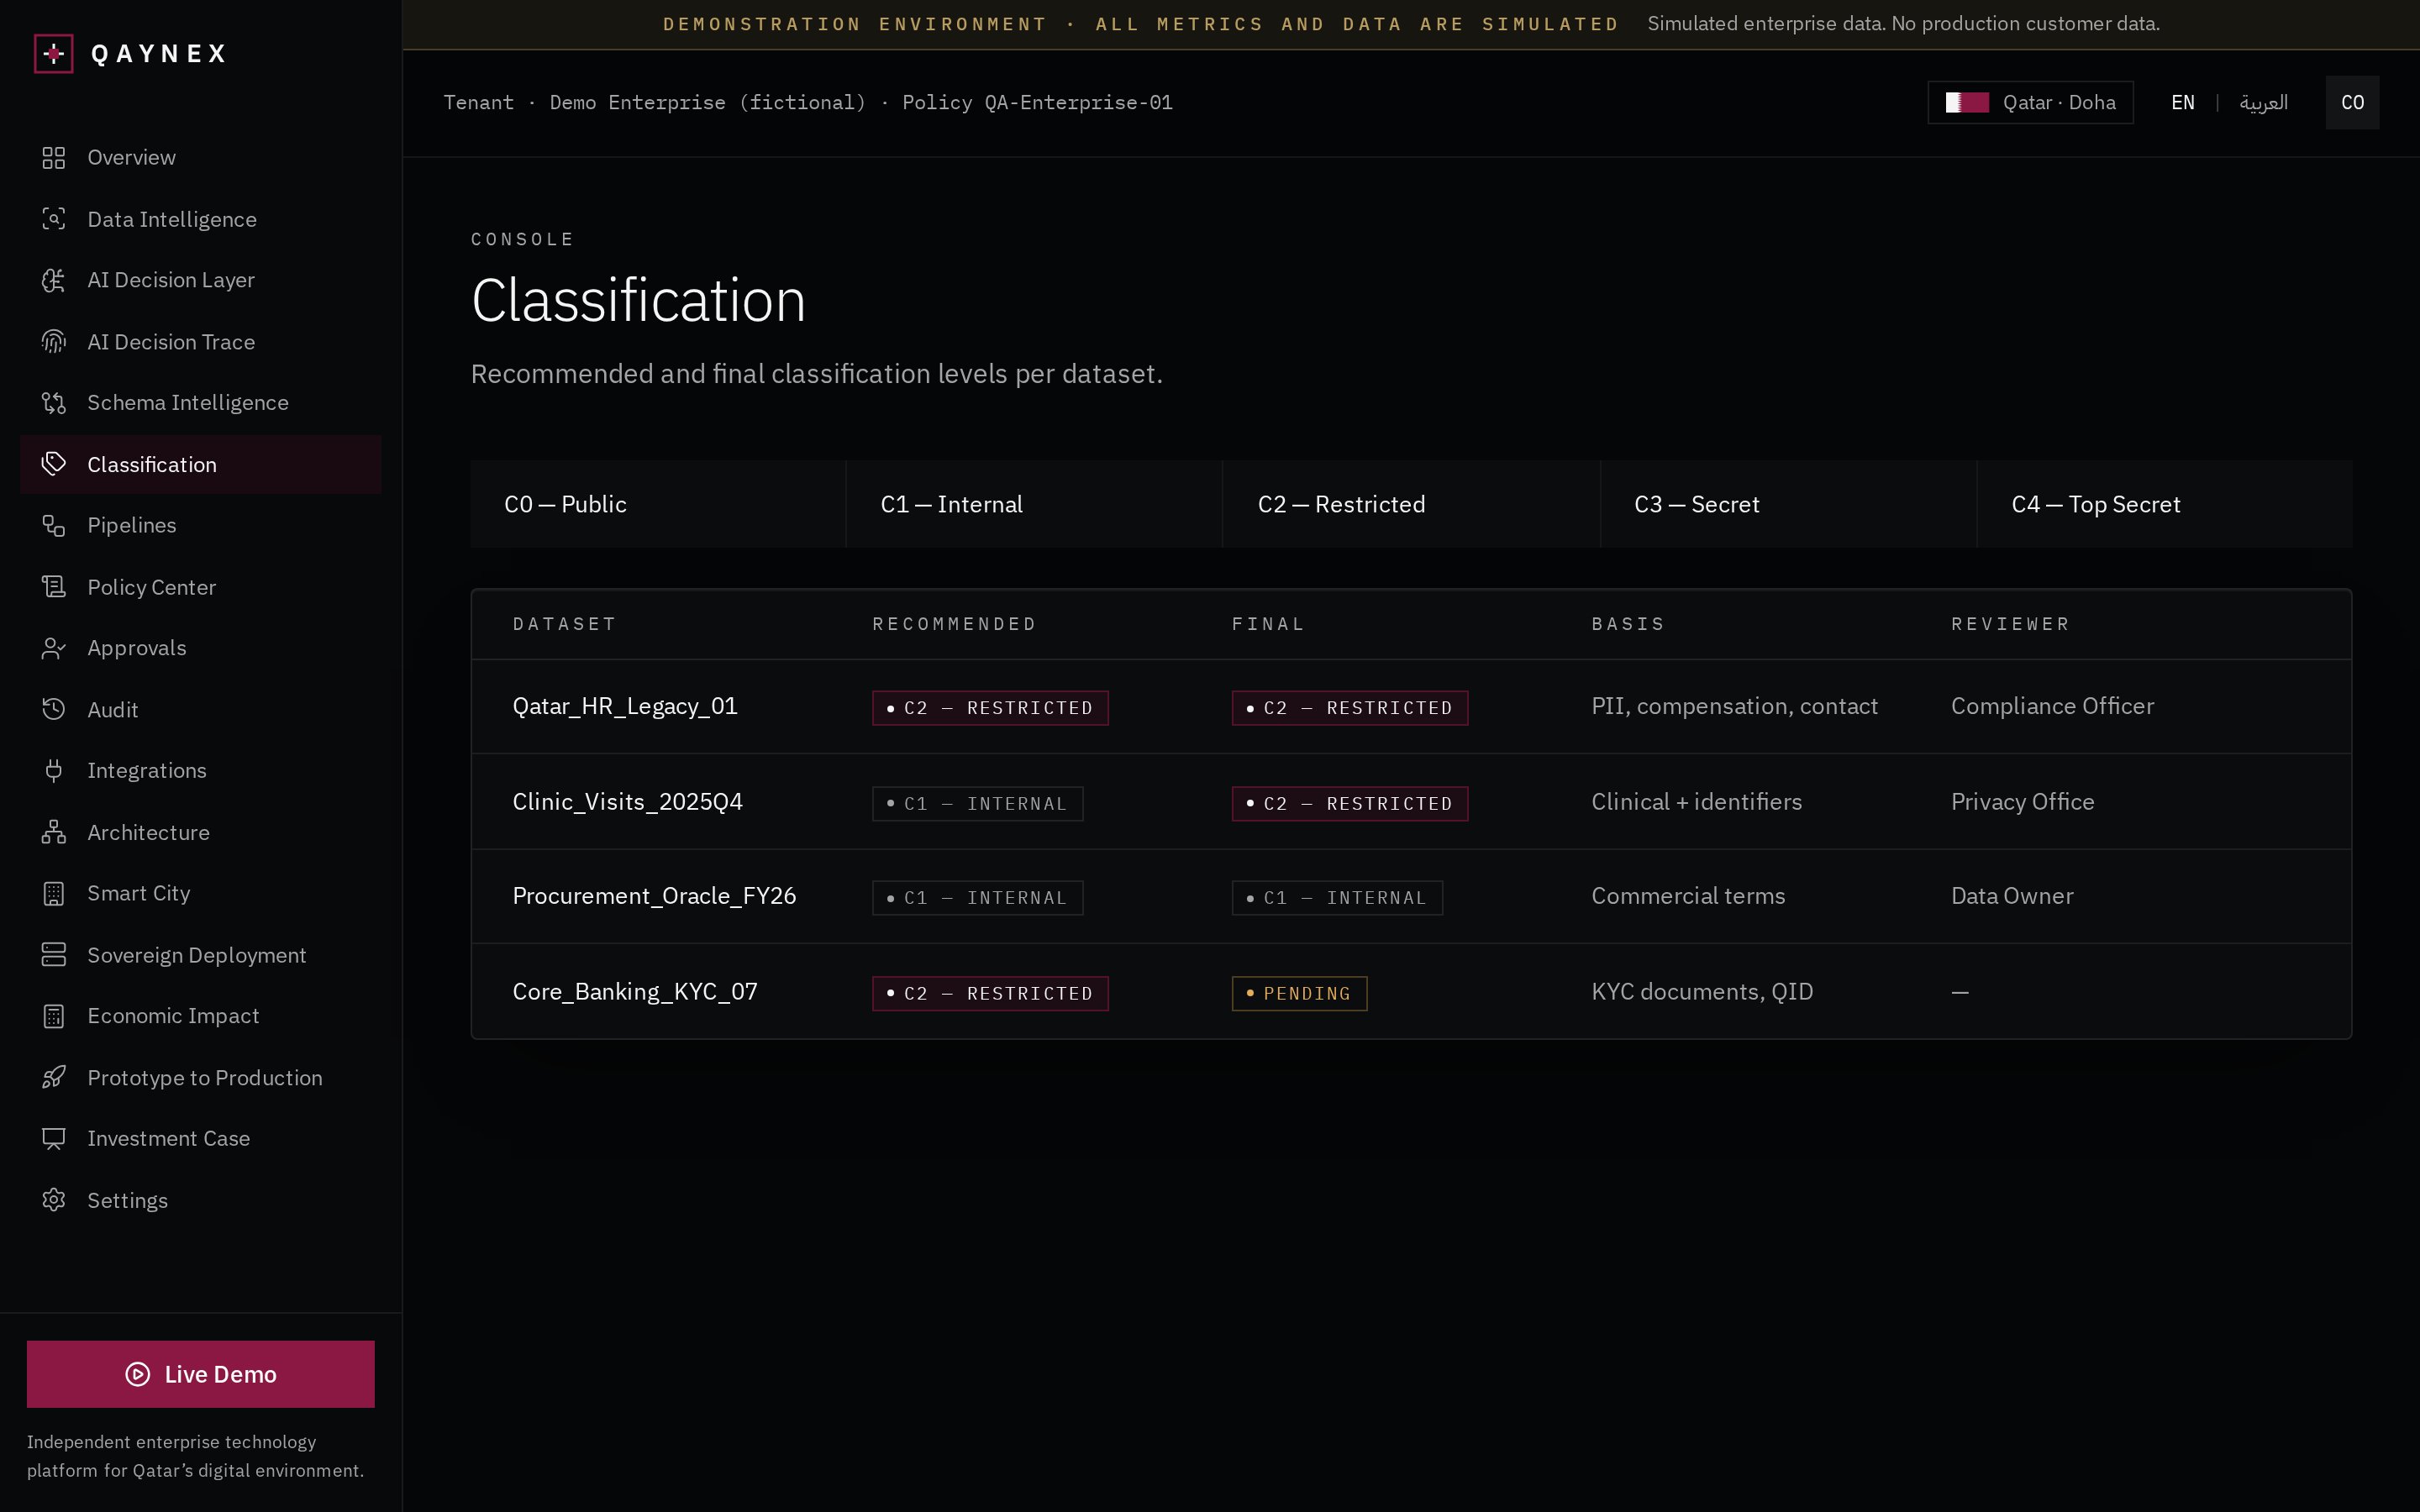Viewport: 2420px width, 1512px height.
Task: Open the Qatar · Doha region selector
Action: coord(2030,102)
